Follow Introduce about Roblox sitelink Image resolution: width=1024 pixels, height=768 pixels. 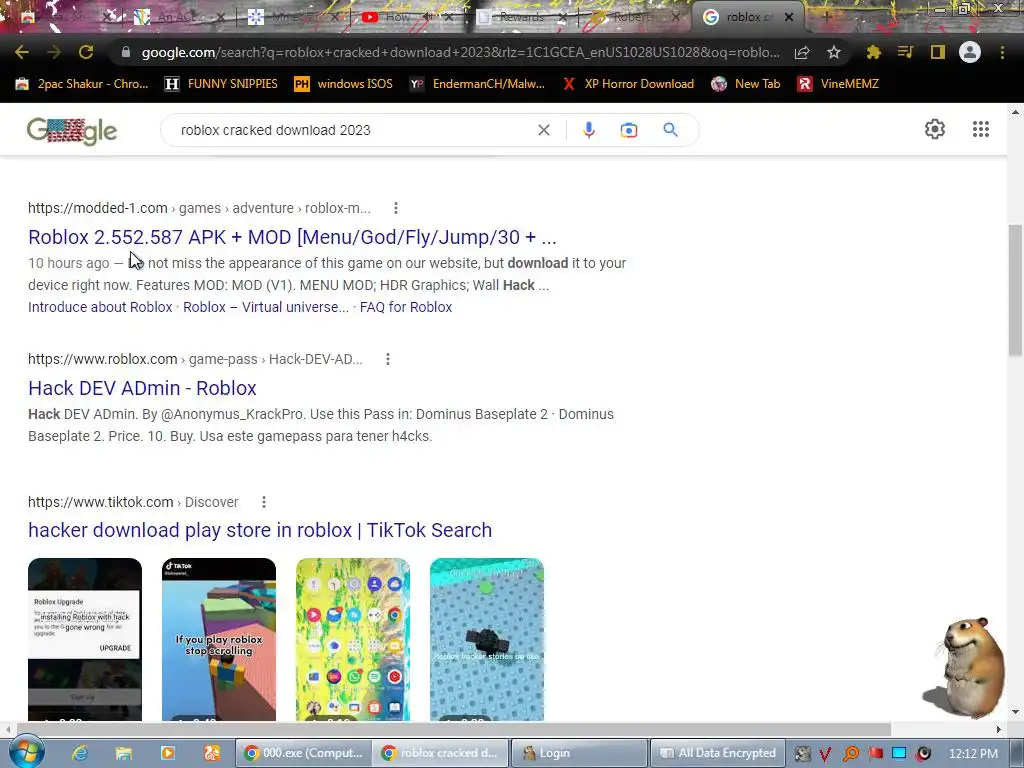pos(100,307)
